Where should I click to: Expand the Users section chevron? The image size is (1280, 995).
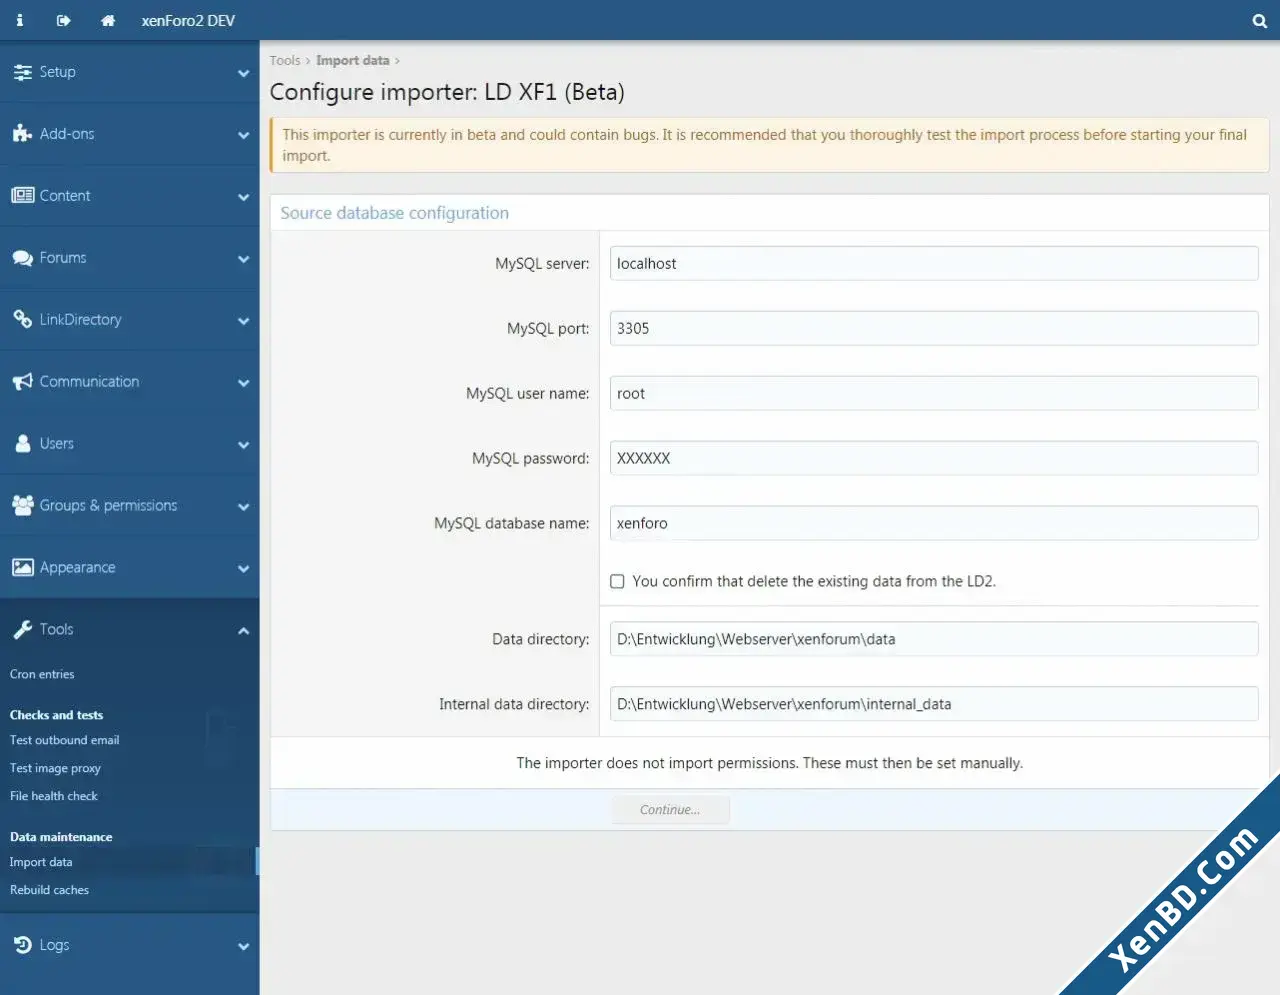coord(243,445)
